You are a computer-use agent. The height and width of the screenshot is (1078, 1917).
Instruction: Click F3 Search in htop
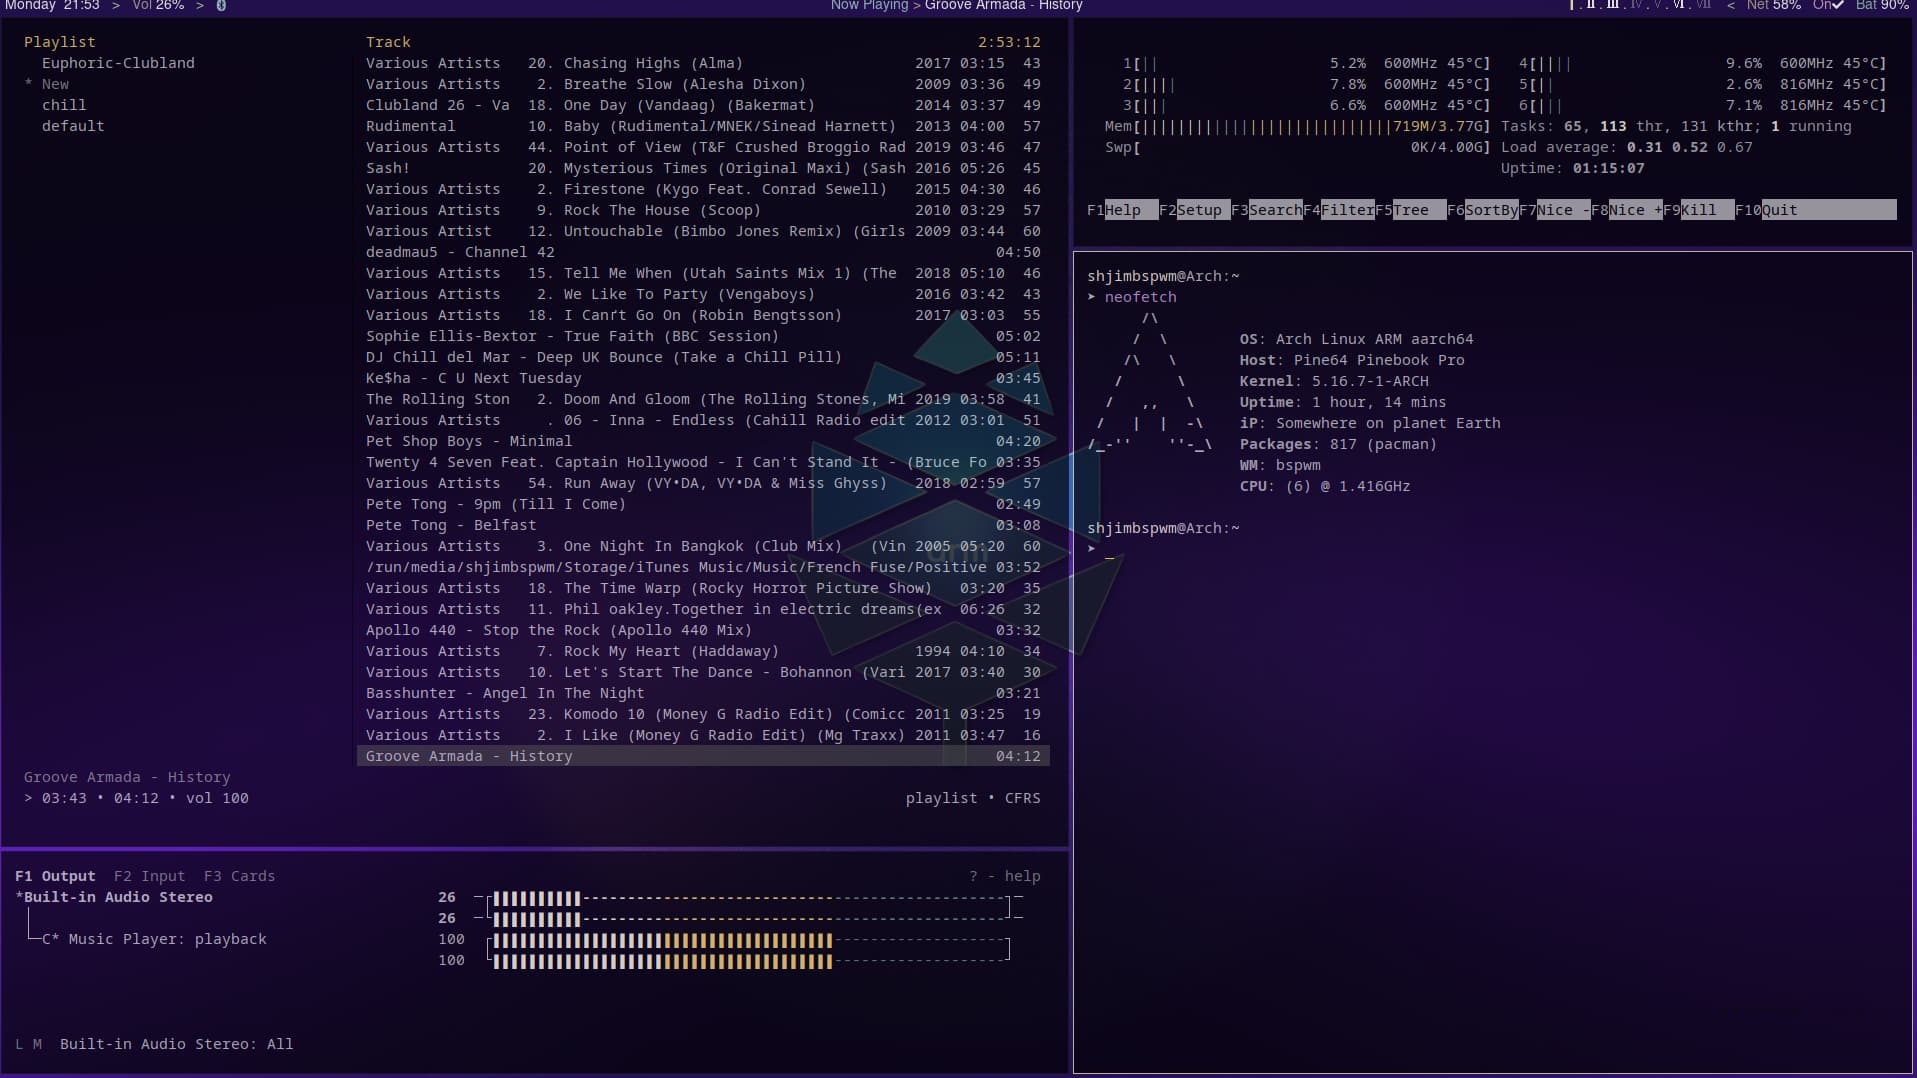tap(1266, 210)
